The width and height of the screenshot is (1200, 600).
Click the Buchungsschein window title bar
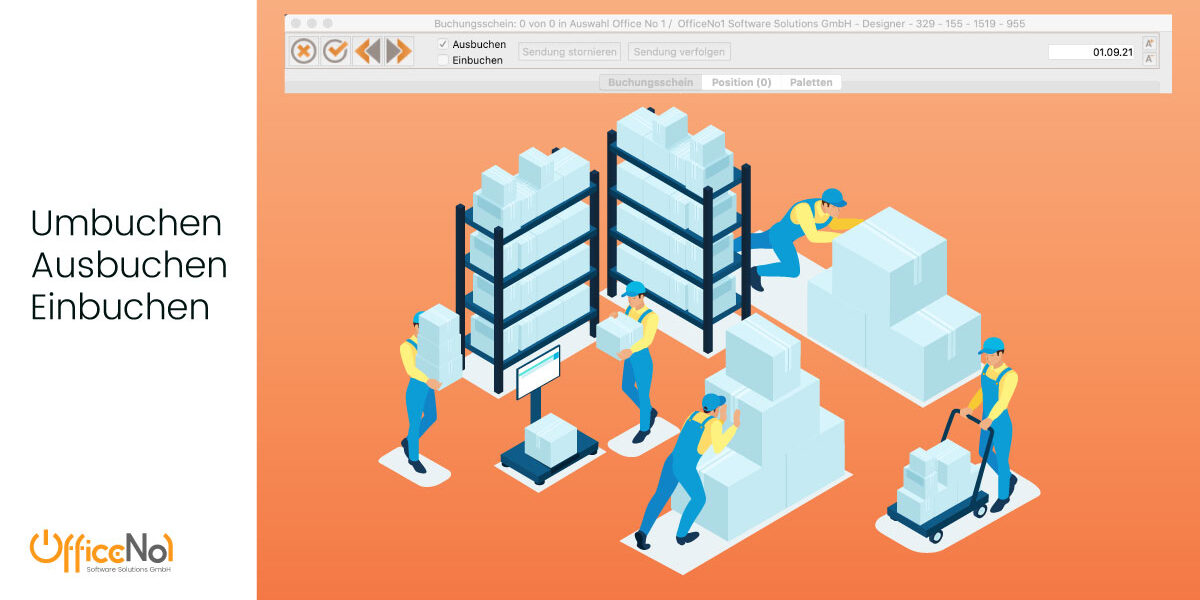[x=729, y=23]
